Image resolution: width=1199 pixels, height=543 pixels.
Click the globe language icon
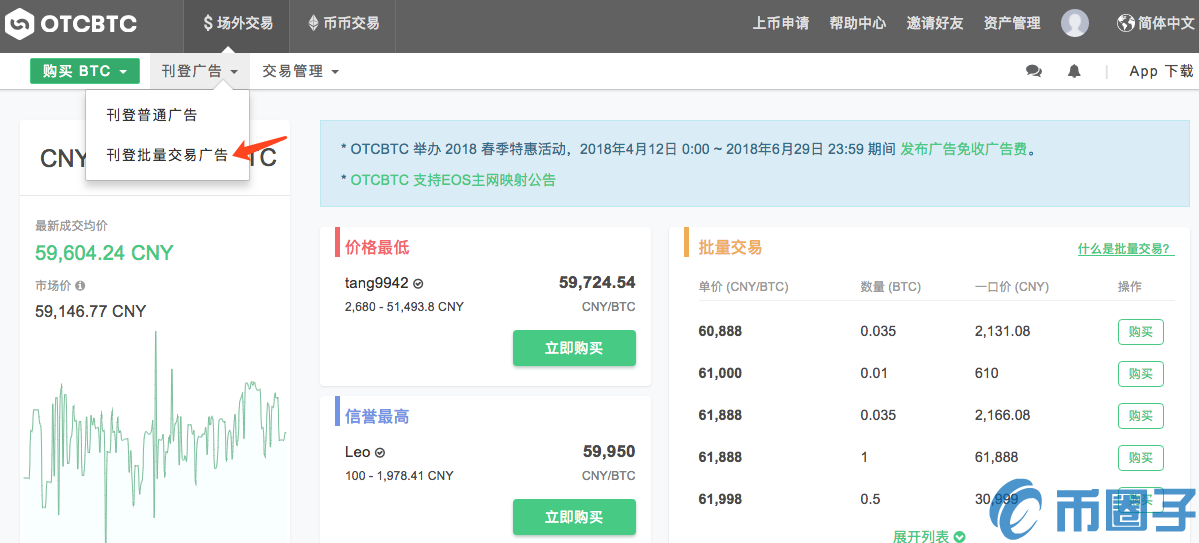1125,23
